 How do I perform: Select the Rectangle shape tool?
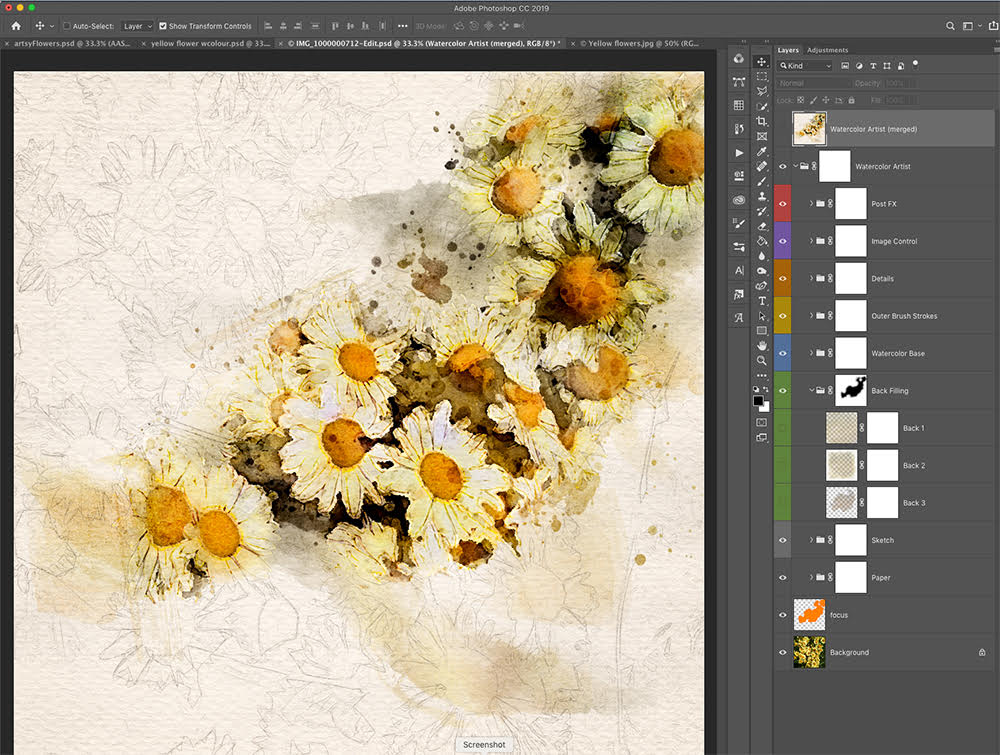coord(761,331)
